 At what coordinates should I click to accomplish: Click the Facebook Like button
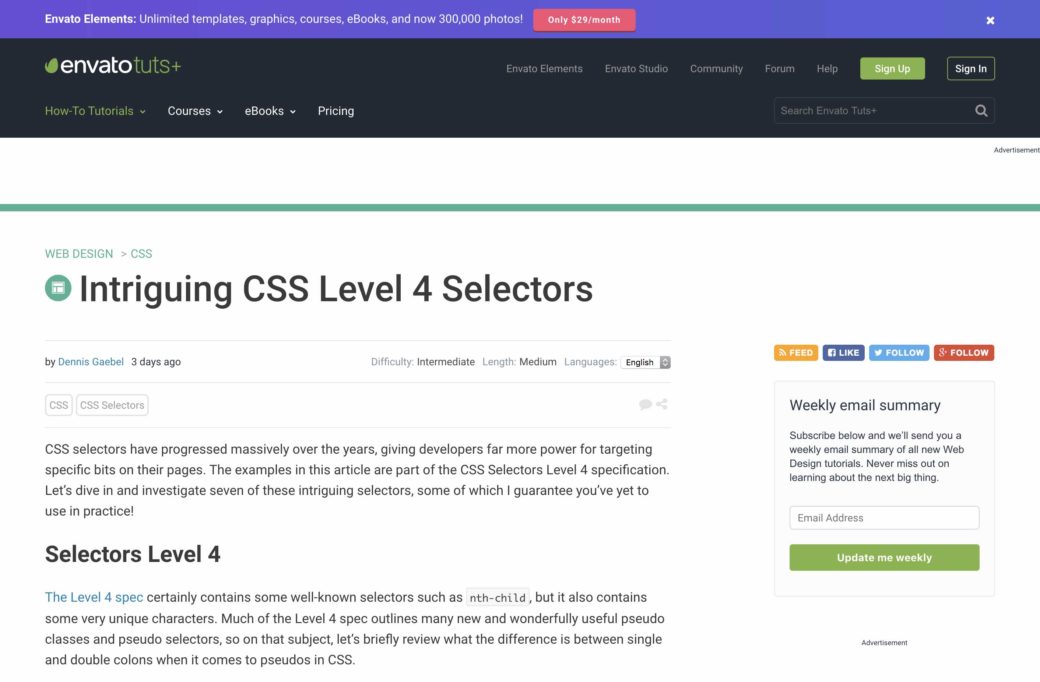(843, 353)
